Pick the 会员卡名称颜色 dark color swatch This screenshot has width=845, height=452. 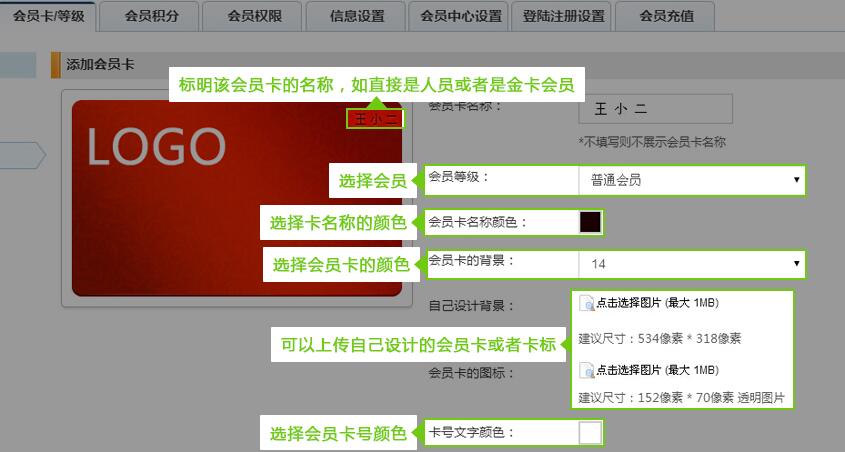pyautogui.click(x=590, y=222)
